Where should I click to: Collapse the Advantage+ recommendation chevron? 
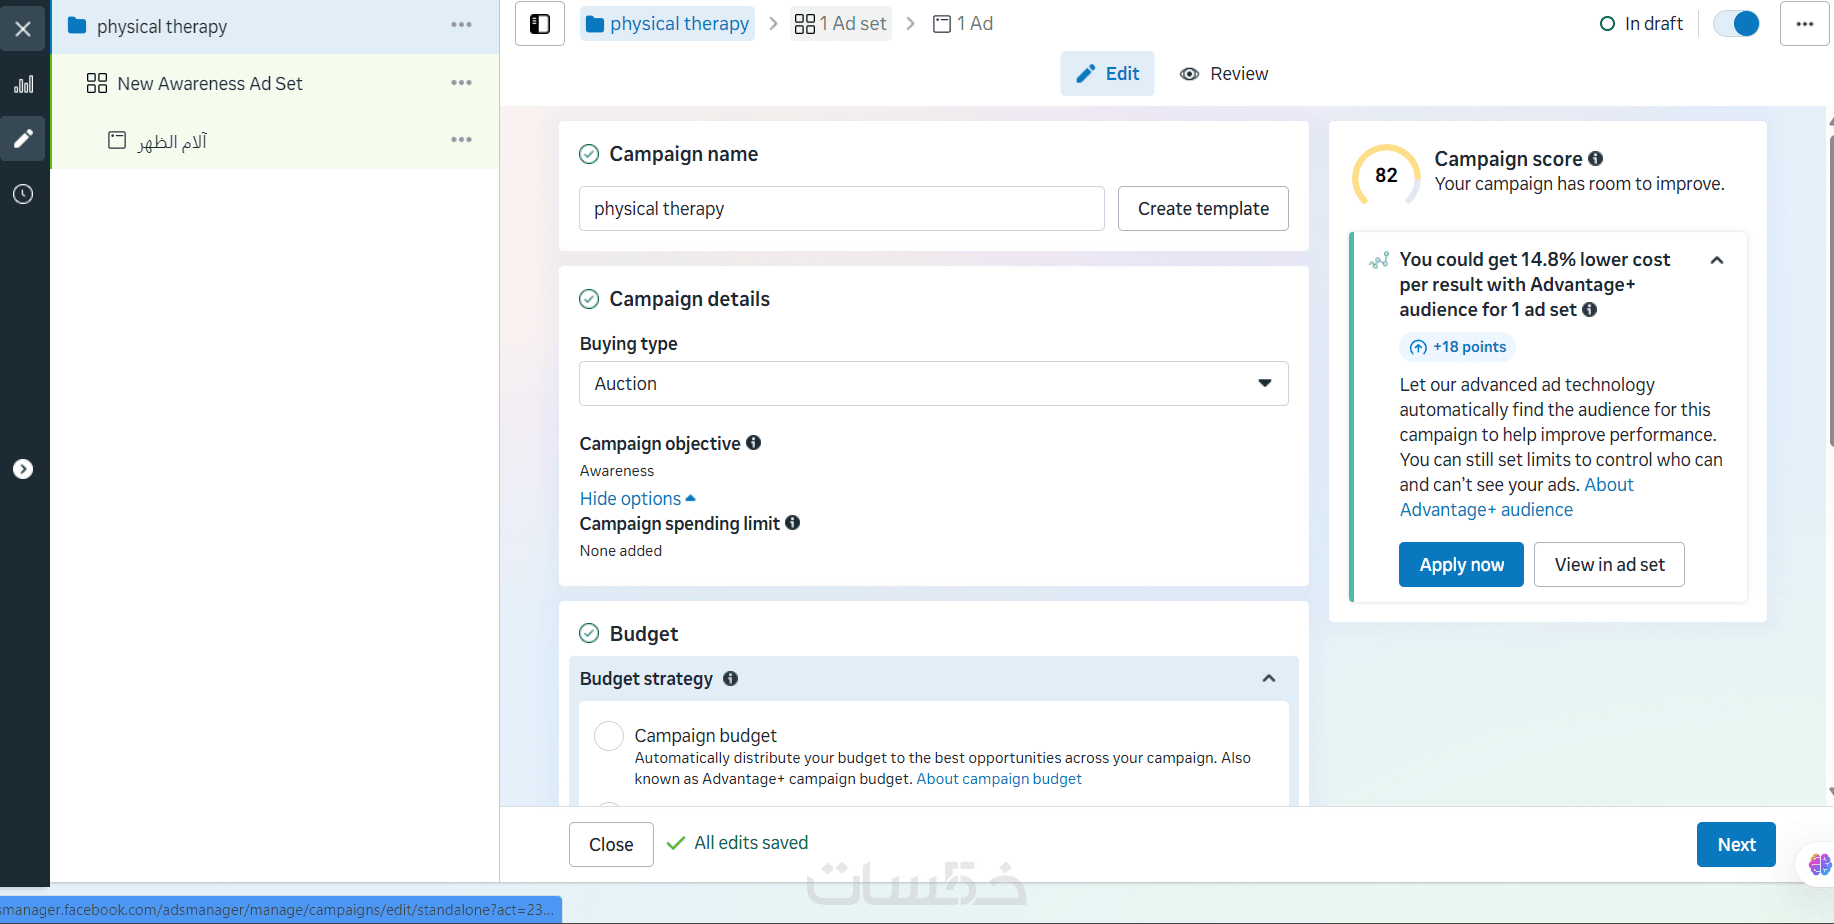pos(1717,260)
